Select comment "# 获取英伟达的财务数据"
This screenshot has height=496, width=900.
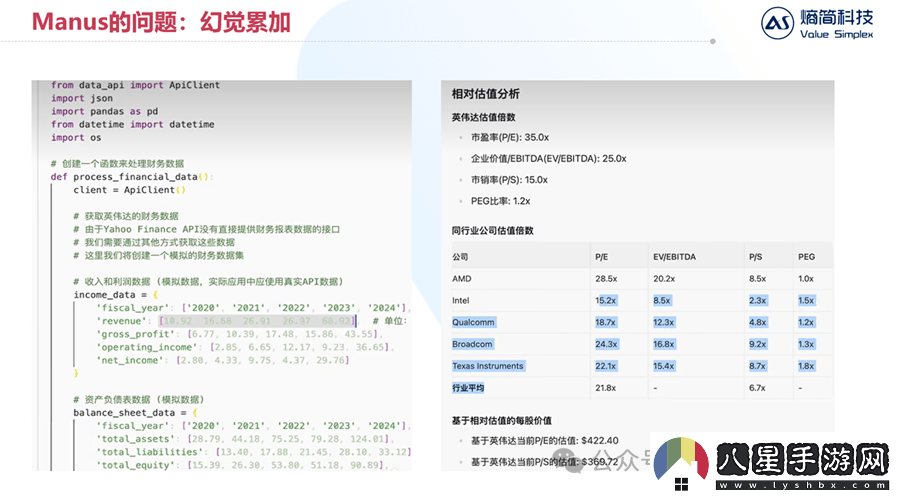[x=126, y=216]
